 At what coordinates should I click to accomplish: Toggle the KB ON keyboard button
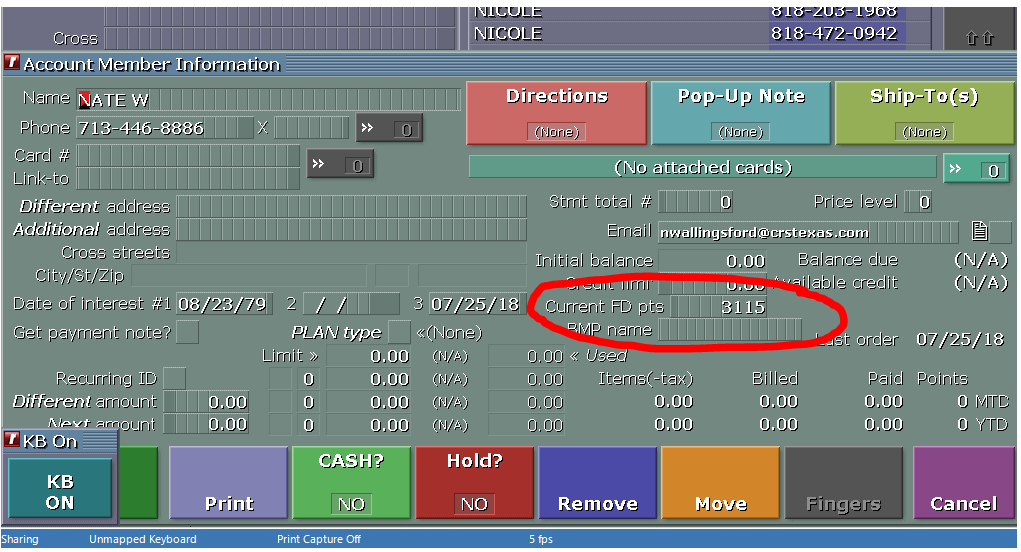point(60,488)
